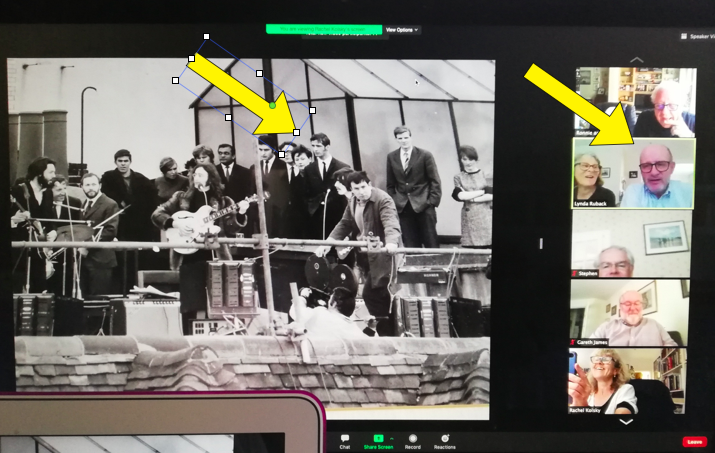715x453 pixels.
Task: Click the Stephen name label
Action: (x=587, y=273)
